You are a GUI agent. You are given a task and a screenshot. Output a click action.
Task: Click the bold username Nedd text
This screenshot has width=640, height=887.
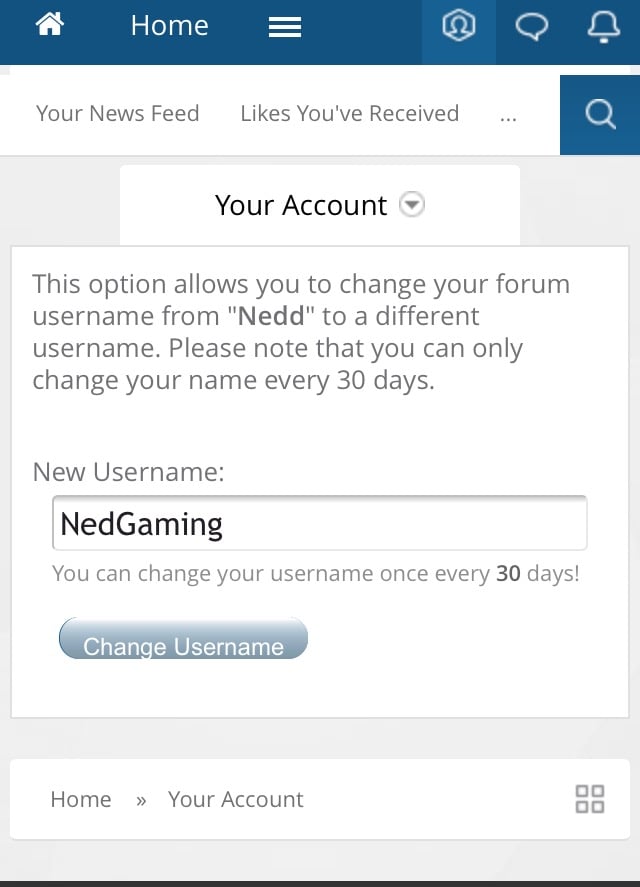point(271,316)
